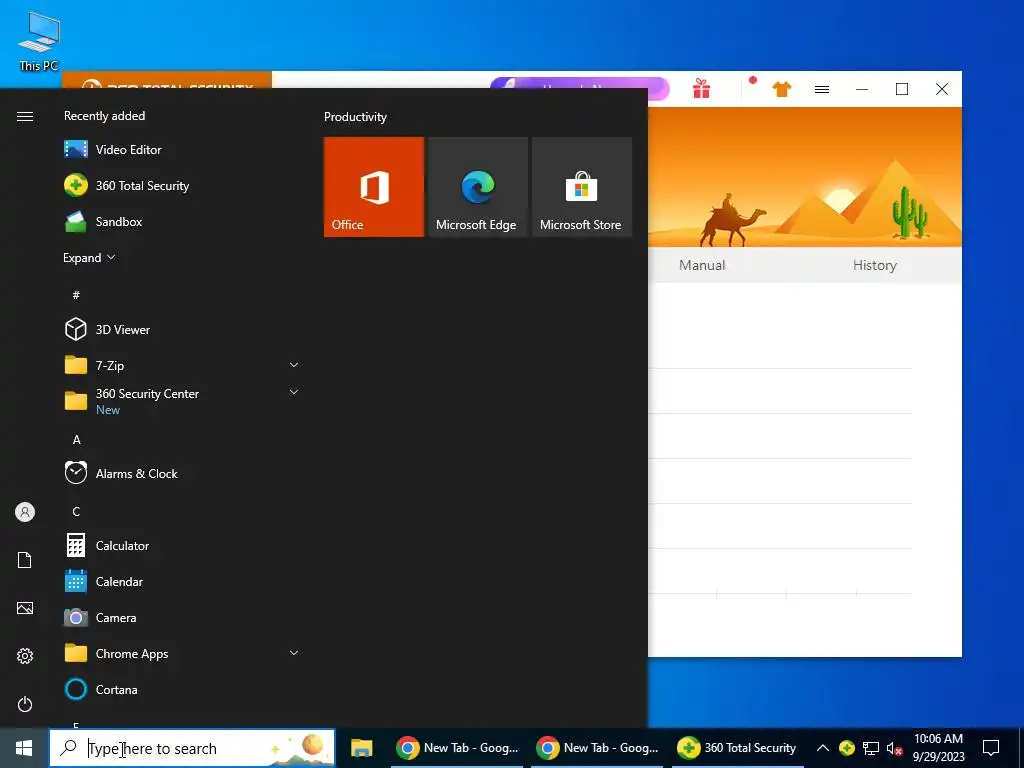Screen dimensions: 1024x768
Task: Expand Start menu hamburger navigation
Action: tap(25, 116)
